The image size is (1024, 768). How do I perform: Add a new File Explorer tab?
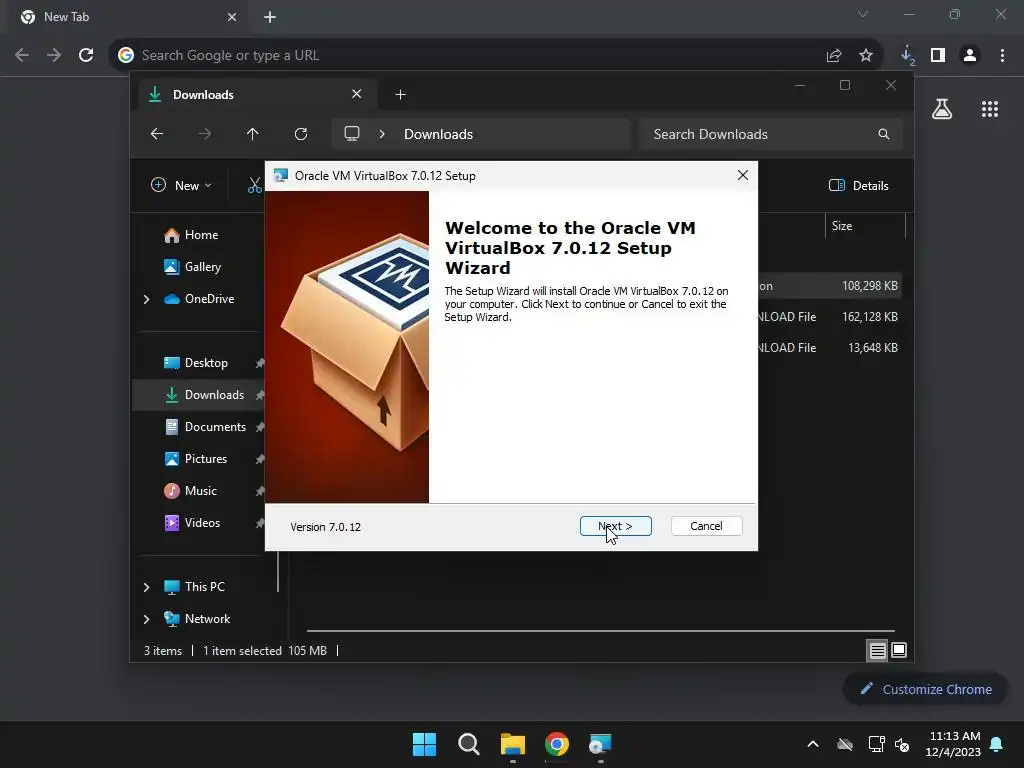tap(400, 95)
